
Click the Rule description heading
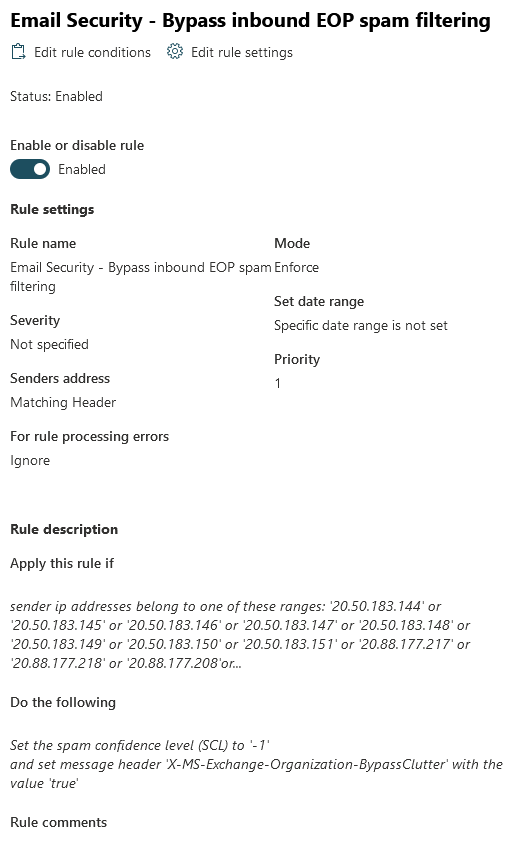pos(64,529)
